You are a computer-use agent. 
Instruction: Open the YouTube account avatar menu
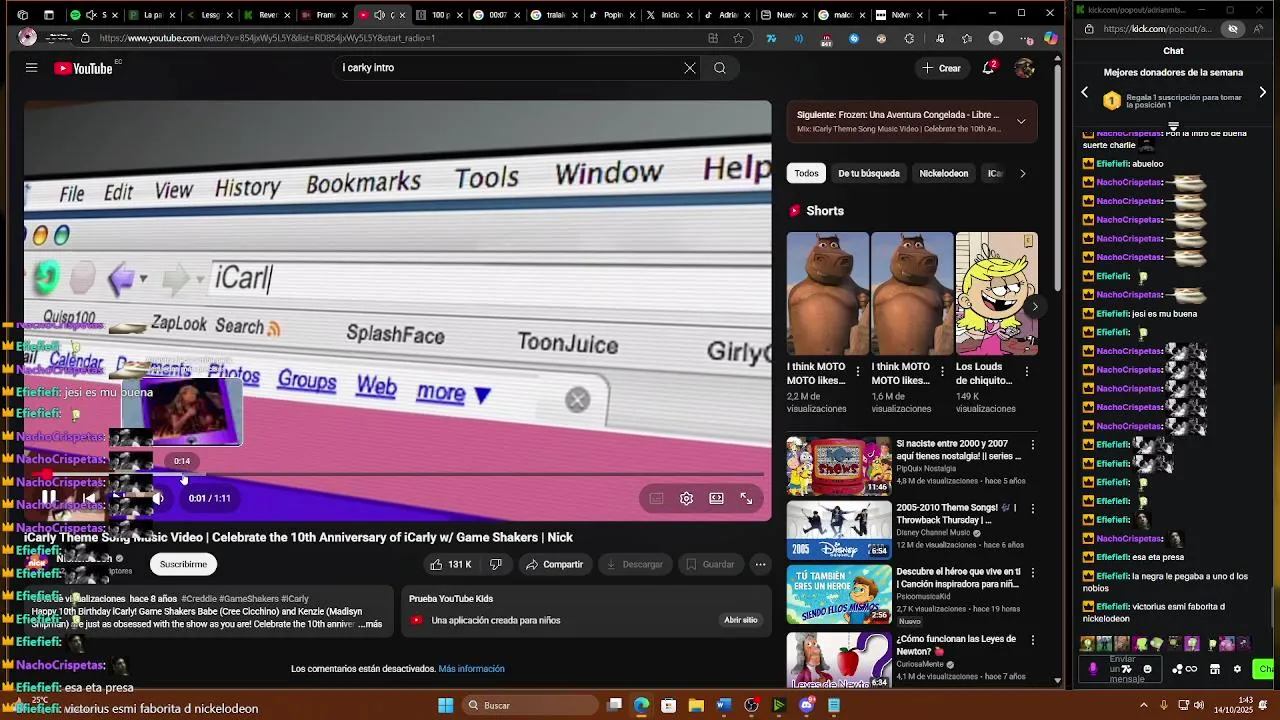(1024, 68)
